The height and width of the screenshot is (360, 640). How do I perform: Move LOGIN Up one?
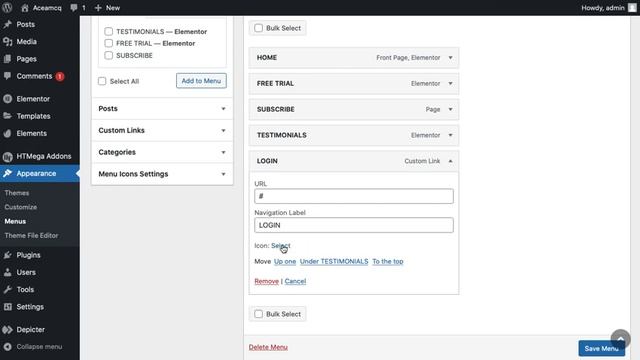(x=285, y=261)
